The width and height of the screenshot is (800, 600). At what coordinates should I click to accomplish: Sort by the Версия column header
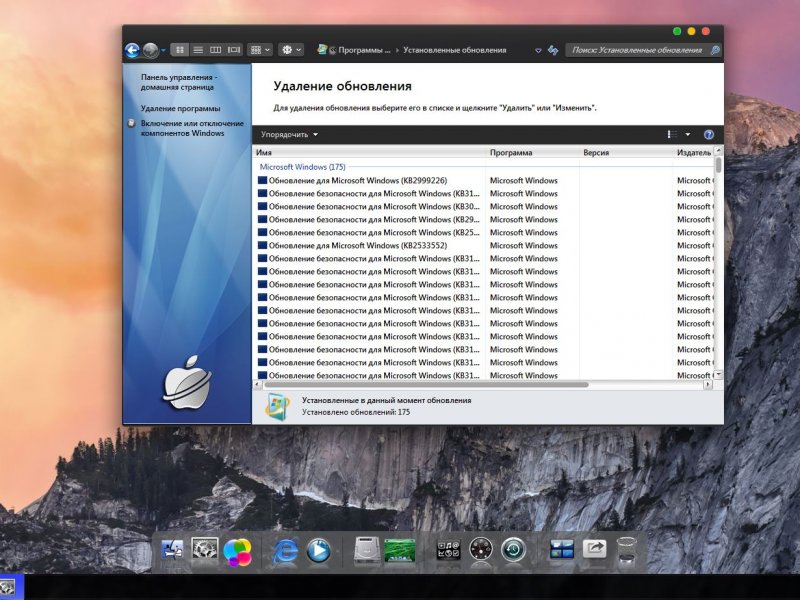[626, 152]
